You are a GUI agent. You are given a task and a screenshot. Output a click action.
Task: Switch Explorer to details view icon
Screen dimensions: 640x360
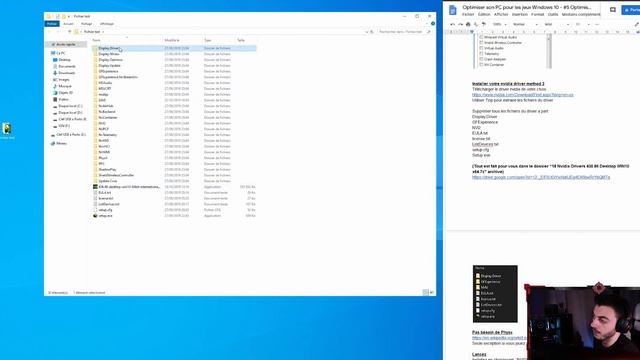click(425, 292)
